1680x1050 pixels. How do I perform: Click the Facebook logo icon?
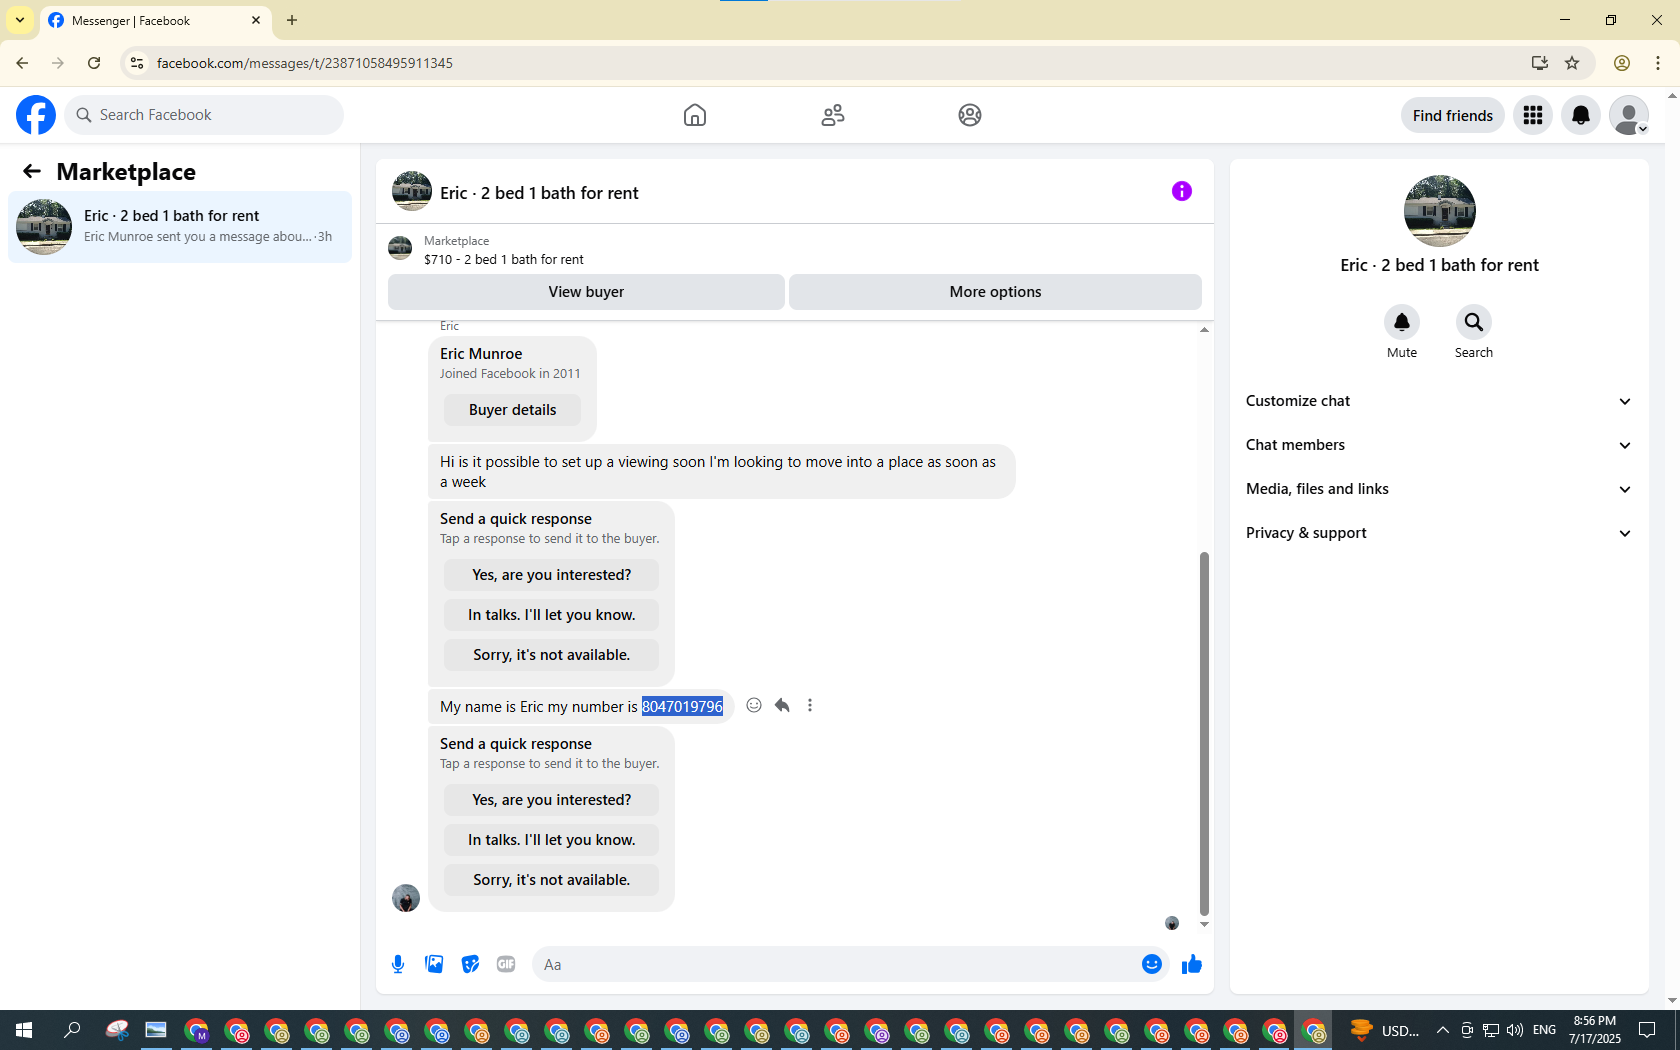(x=36, y=115)
